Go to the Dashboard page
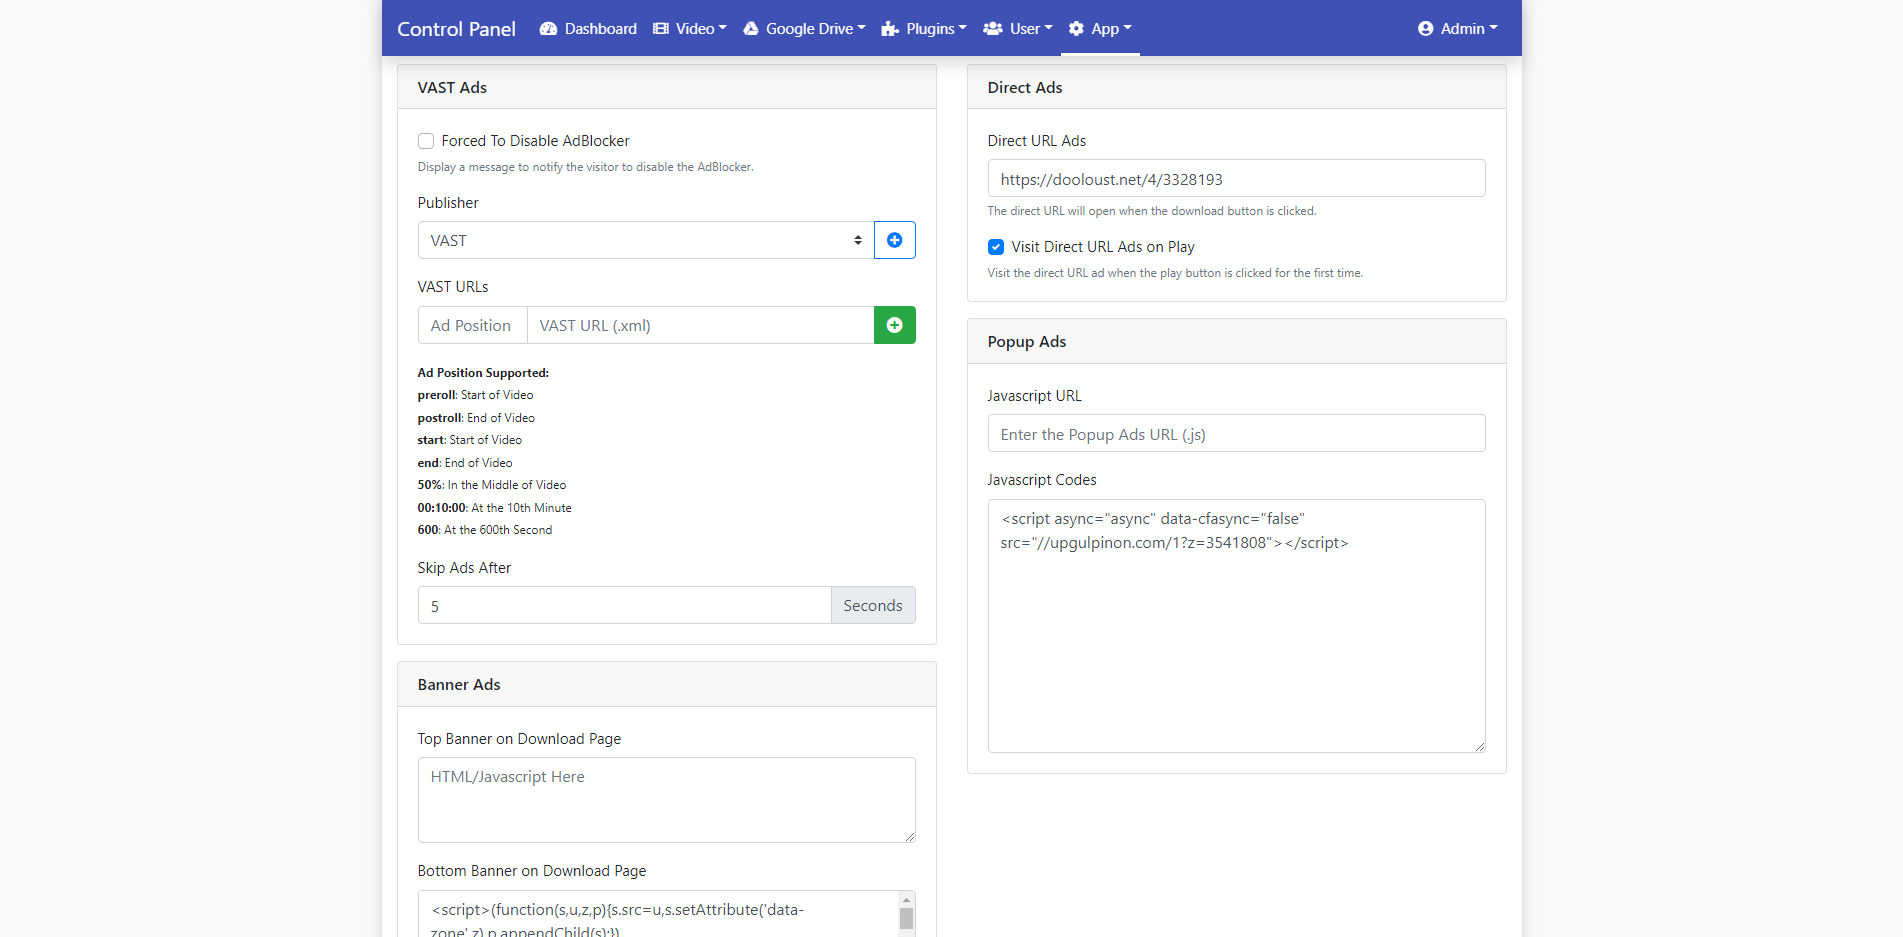The image size is (1903, 937). [x=588, y=29]
